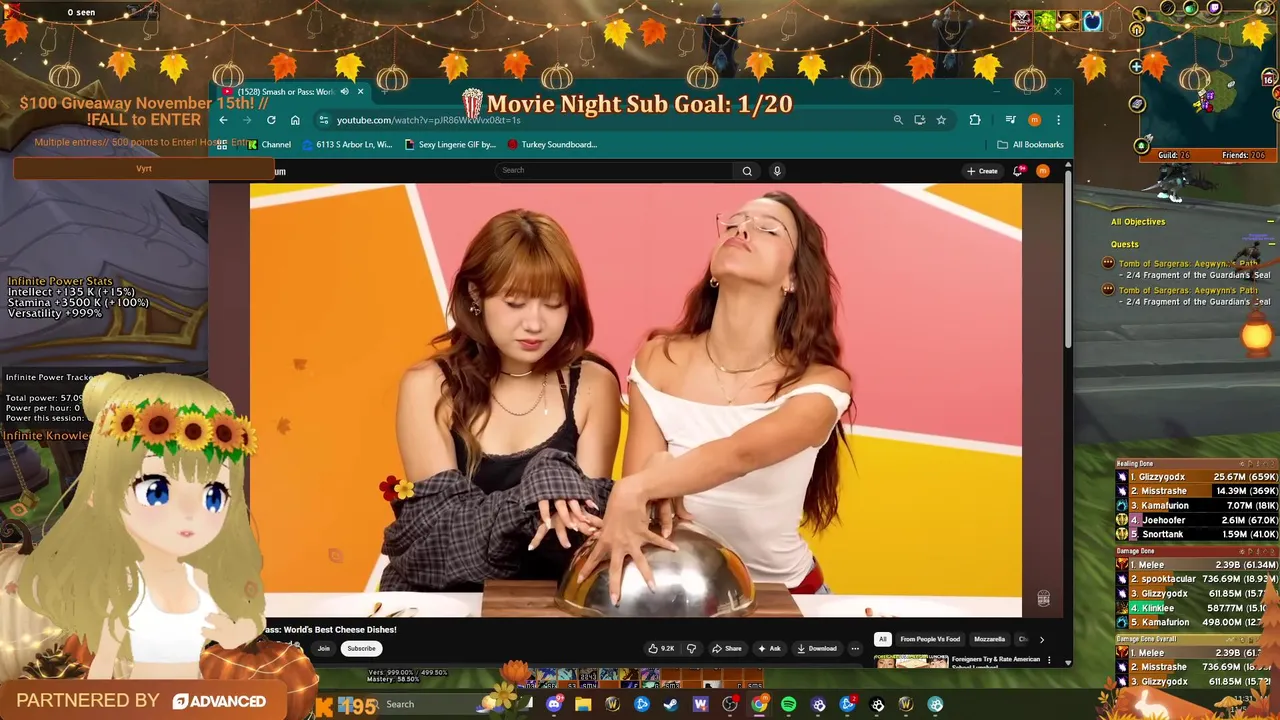Screen dimensions: 1280x720
Task: Like the video showing 9.2K
Action: [662, 648]
